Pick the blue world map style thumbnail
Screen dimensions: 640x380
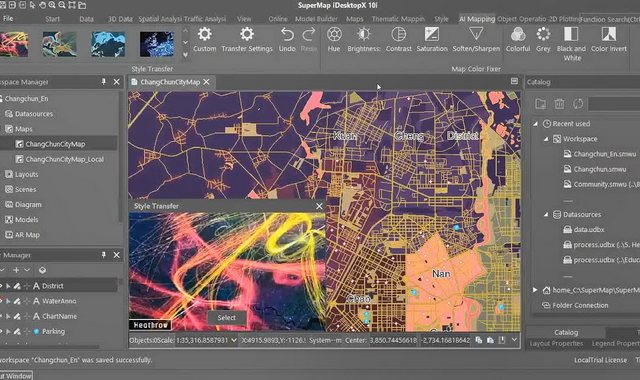pyautogui.click(x=108, y=44)
